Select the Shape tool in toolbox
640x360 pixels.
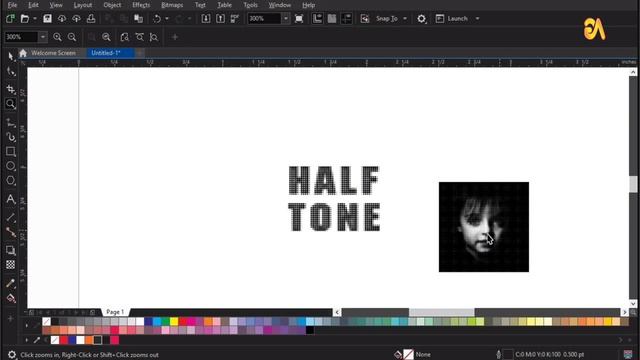[x=11, y=72]
